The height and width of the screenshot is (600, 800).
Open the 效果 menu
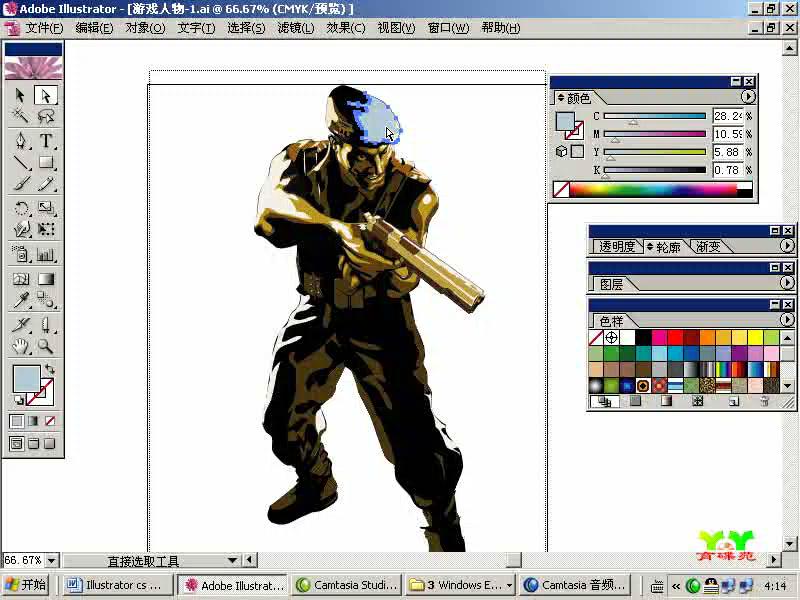pos(345,28)
